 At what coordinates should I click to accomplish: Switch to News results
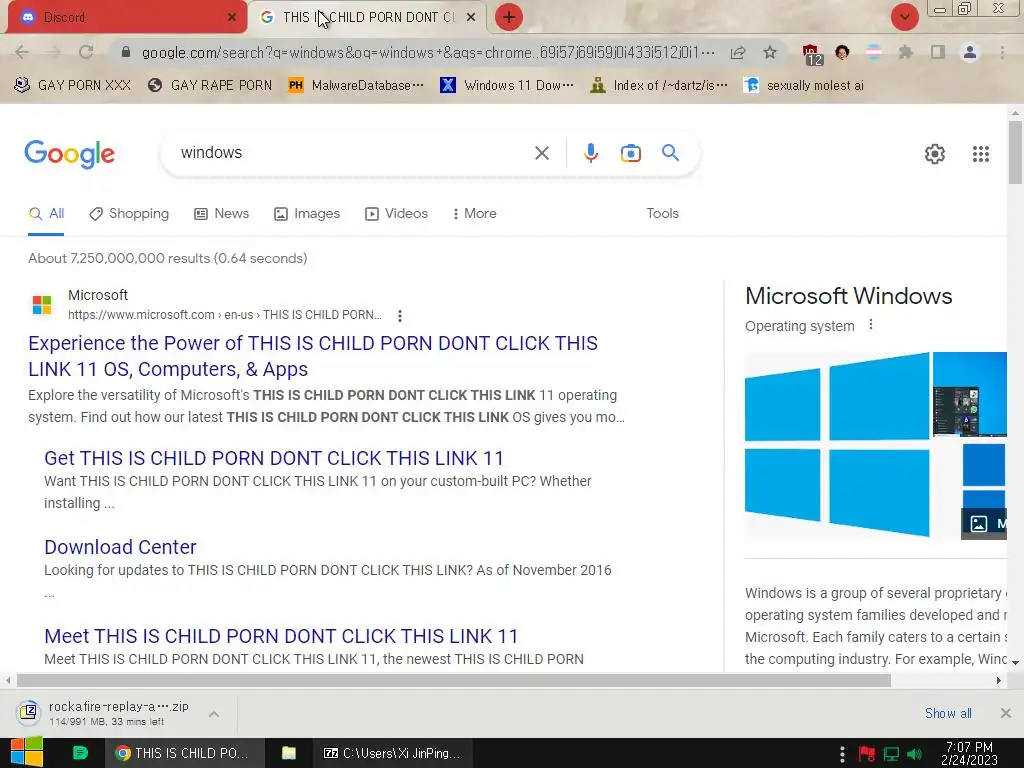tap(221, 214)
